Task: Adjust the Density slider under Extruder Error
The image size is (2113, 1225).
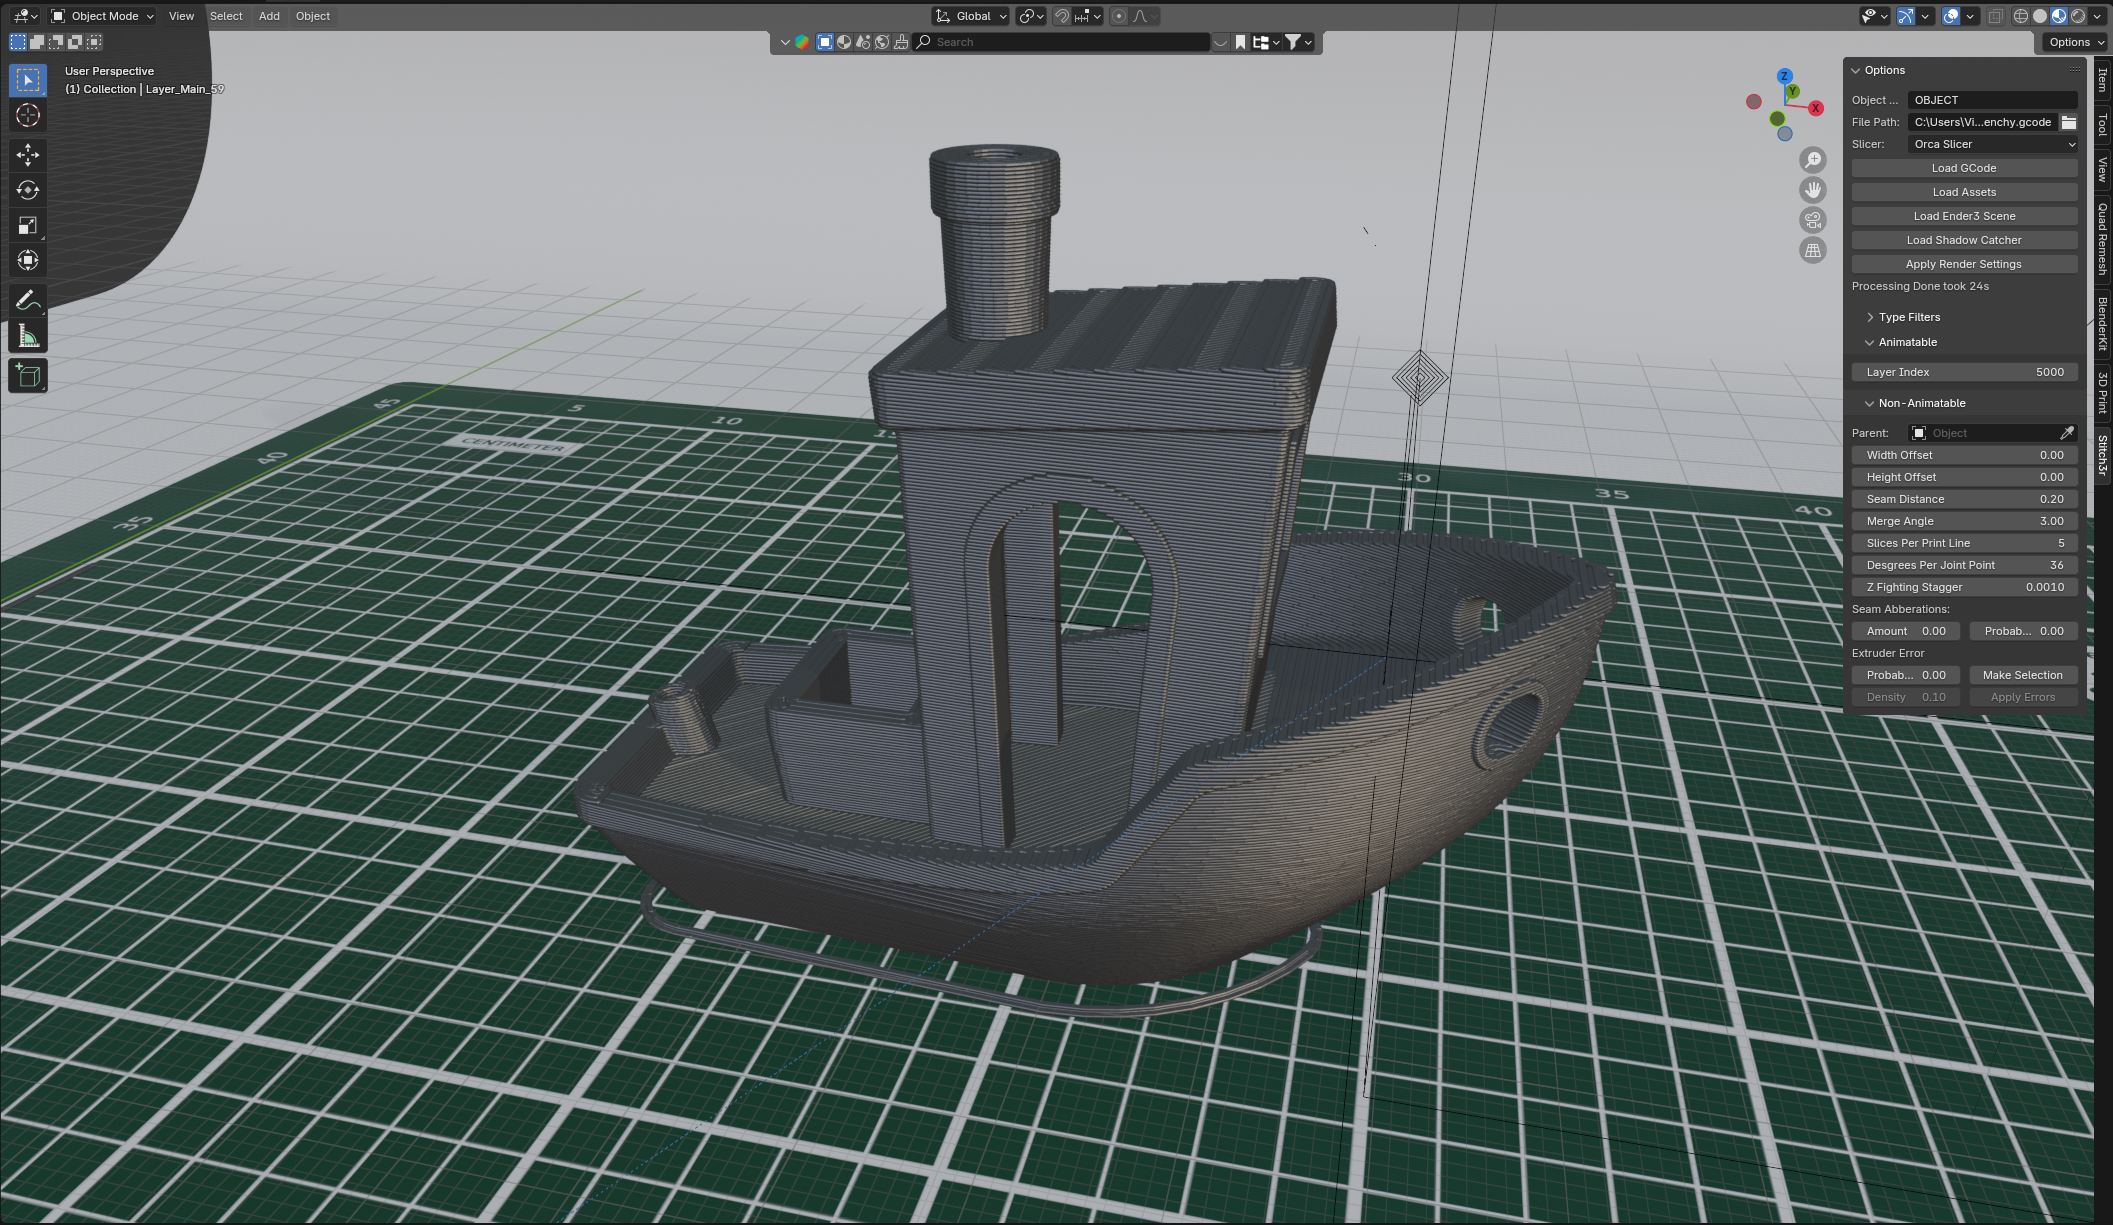Action: tap(1905, 696)
